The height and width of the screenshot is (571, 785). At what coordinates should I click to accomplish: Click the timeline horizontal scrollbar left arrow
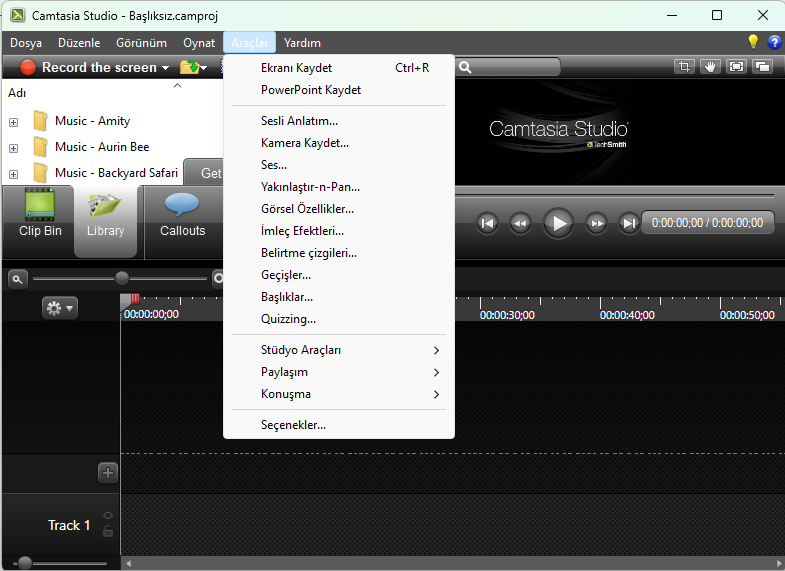click(129, 563)
